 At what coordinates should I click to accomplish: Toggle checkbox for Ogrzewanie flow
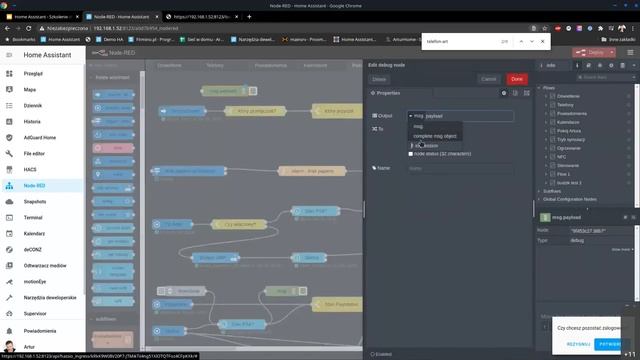[x=553, y=148]
